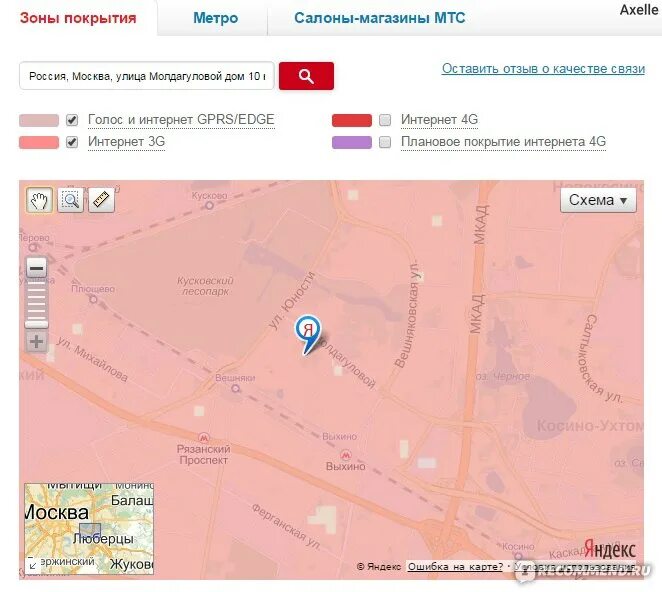Click the ул. Юности street label
The height and width of the screenshot is (592, 662).
point(292,300)
